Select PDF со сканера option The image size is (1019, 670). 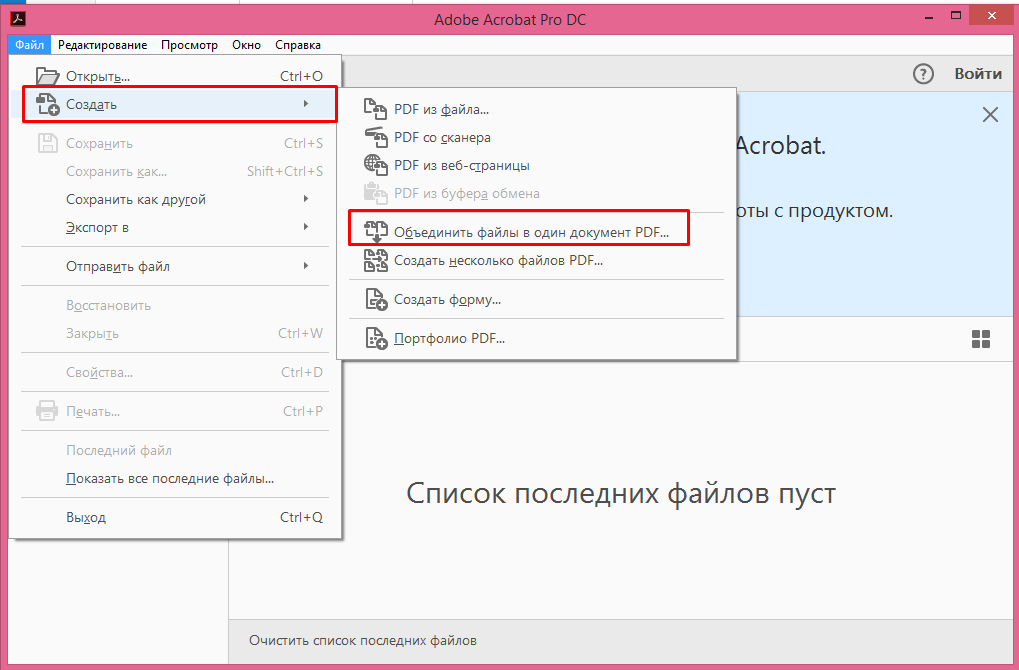[x=536, y=137]
